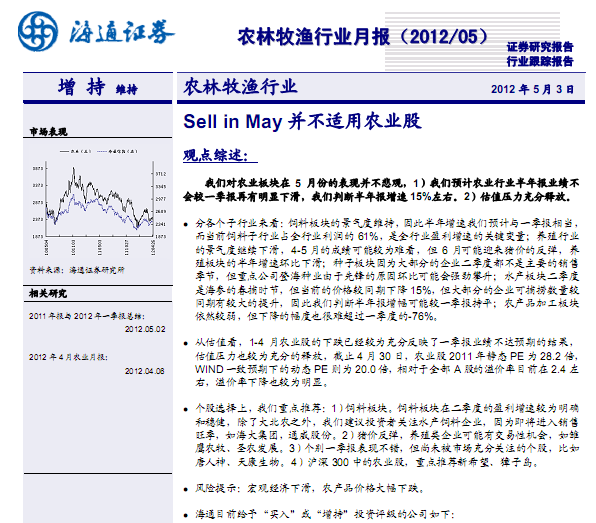Open related report 2011 年报与 2012 年一季报总结

87,316
